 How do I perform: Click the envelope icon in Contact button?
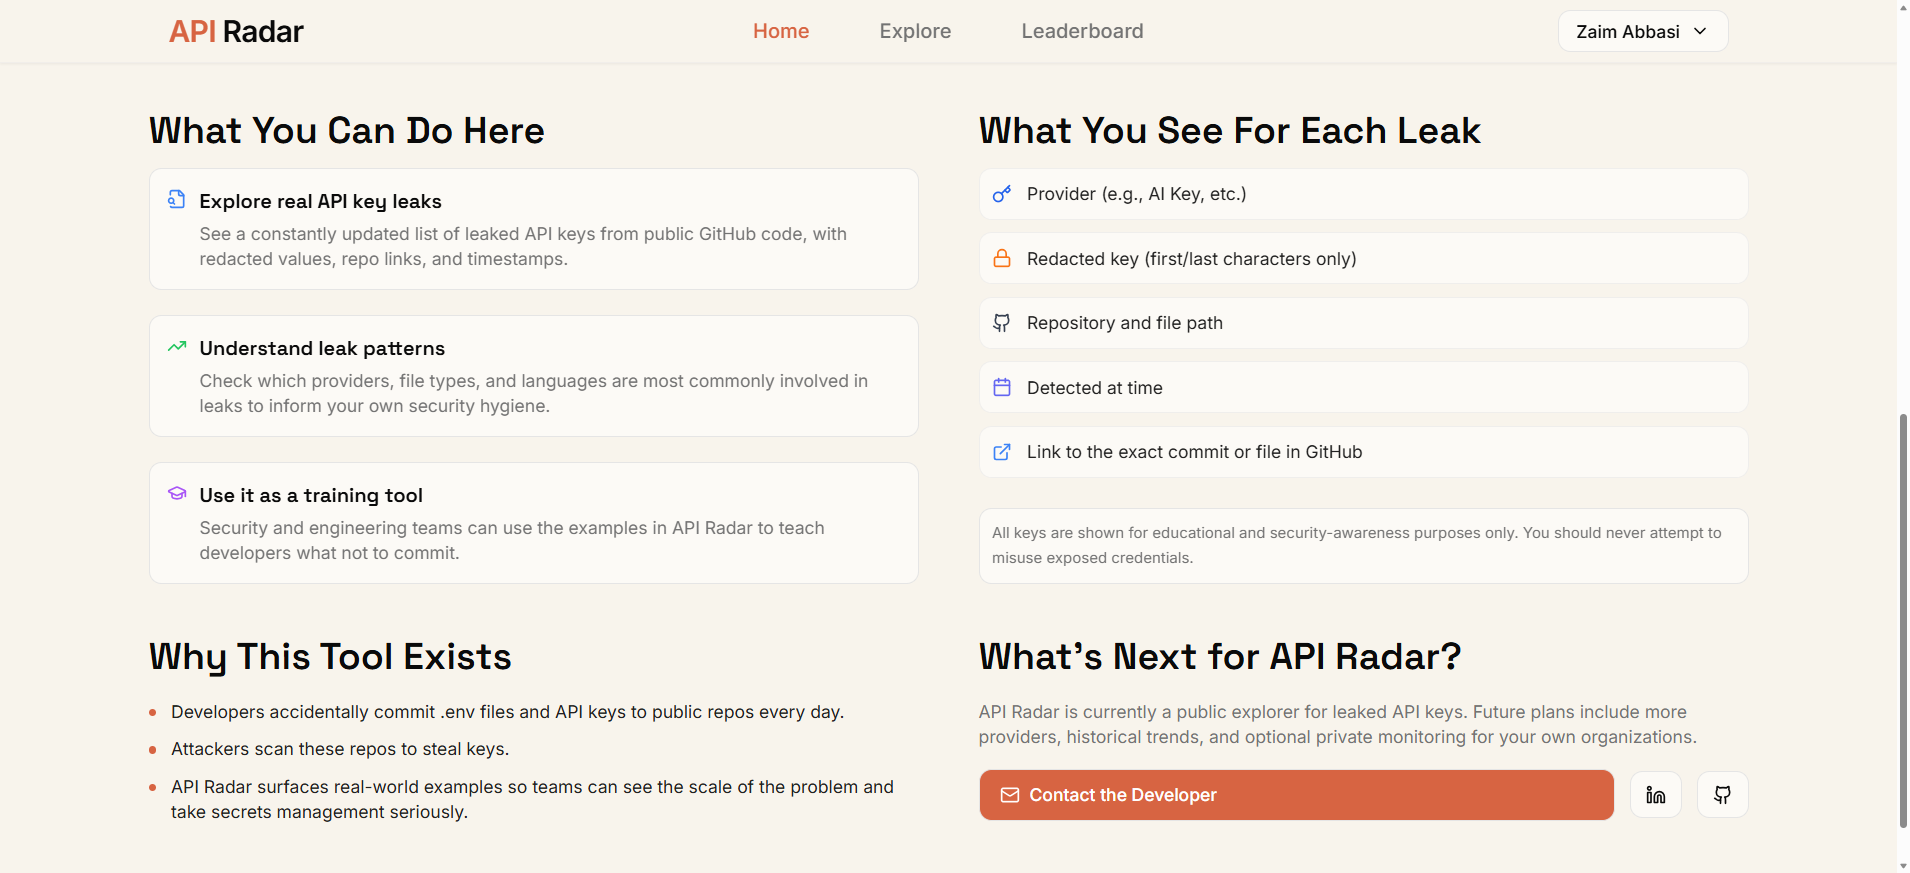[x=1010, y=795]
